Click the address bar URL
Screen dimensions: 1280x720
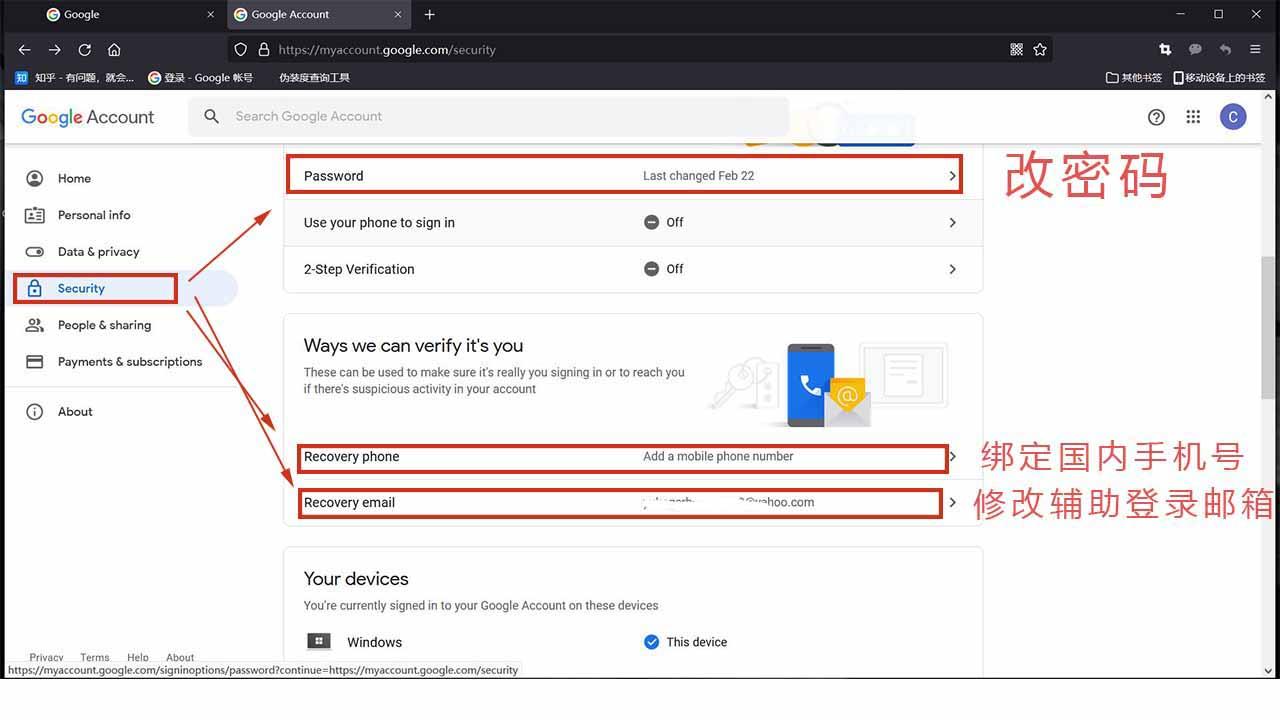point(386,49)
